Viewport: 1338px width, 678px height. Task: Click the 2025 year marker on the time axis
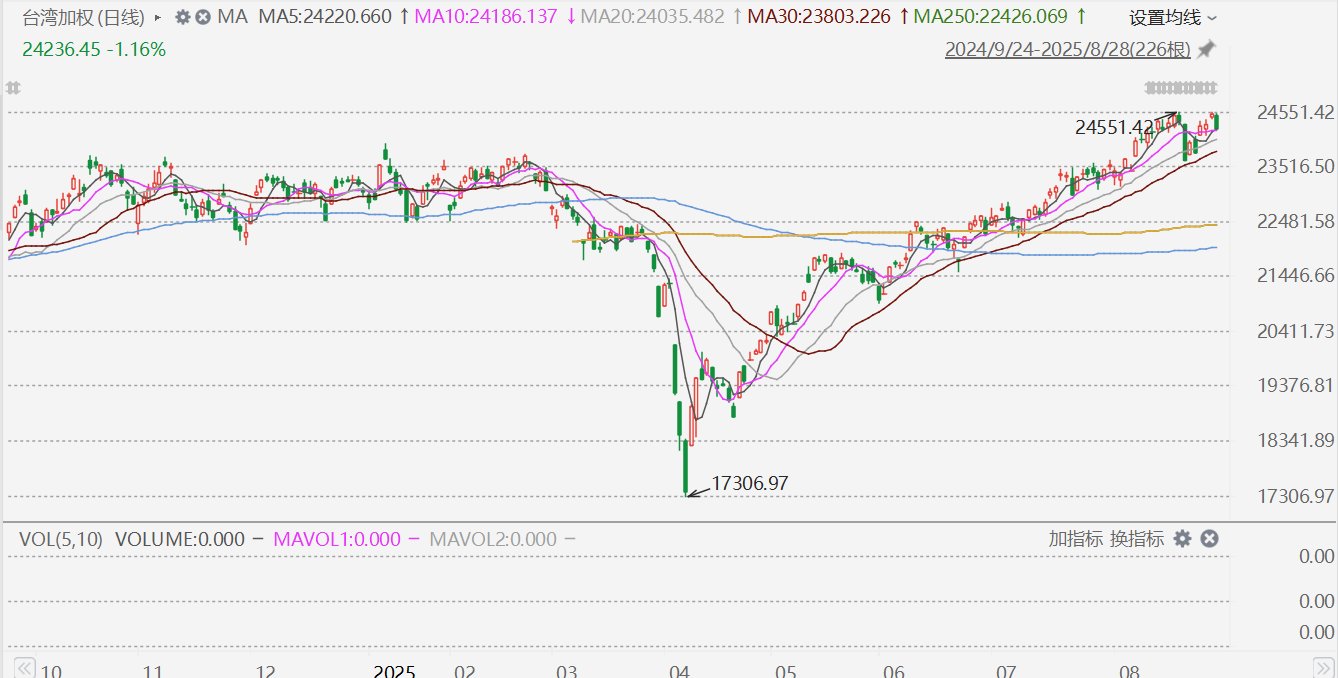click(395, 671)
